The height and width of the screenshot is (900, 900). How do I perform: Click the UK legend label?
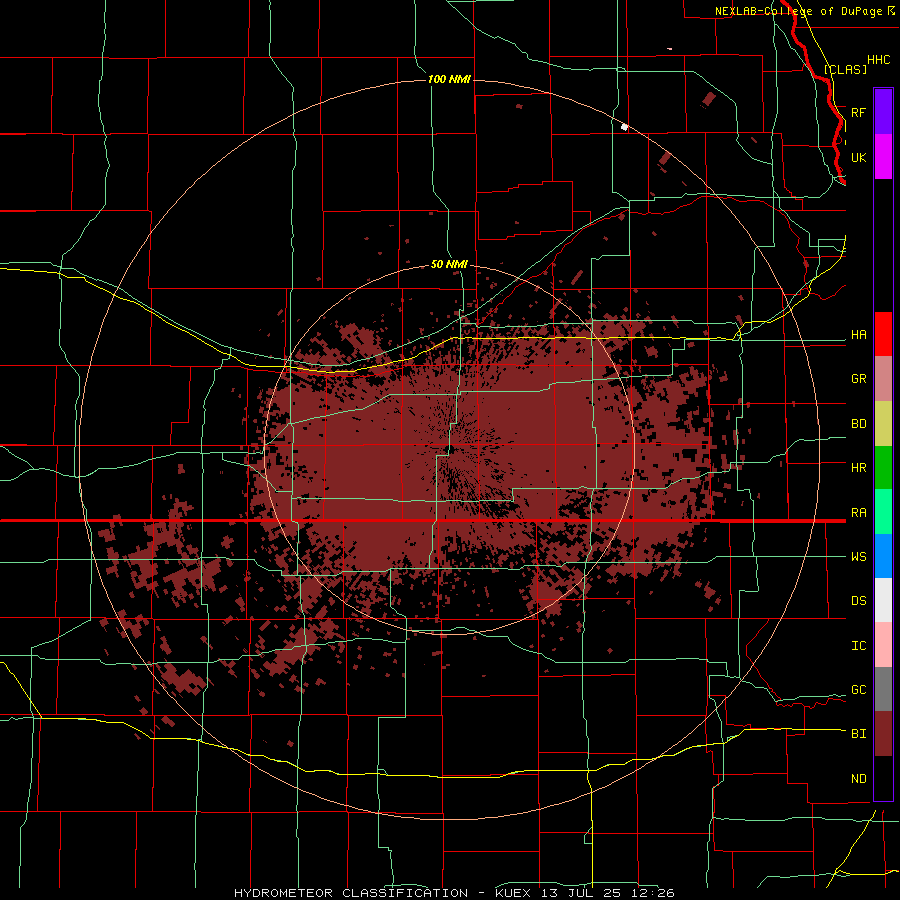click(858, 157)
